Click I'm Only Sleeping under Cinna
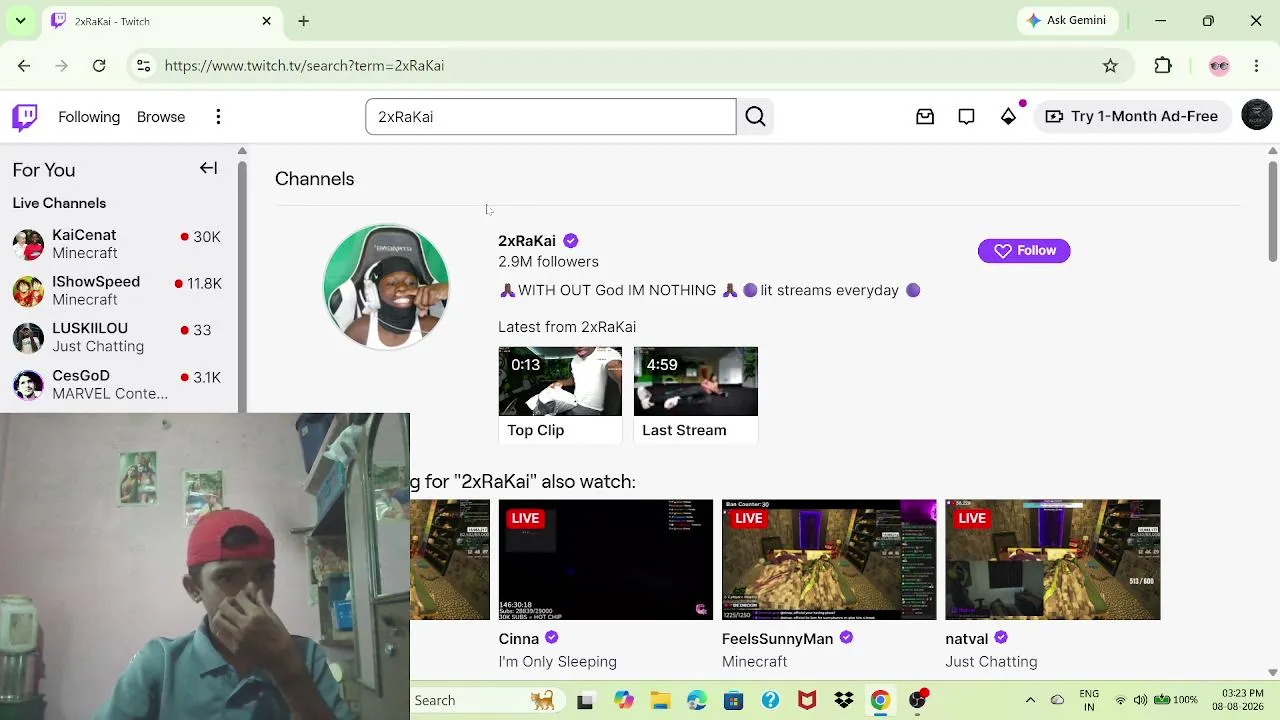Screen dimensions: 1280x720 [x=558, y=662]
